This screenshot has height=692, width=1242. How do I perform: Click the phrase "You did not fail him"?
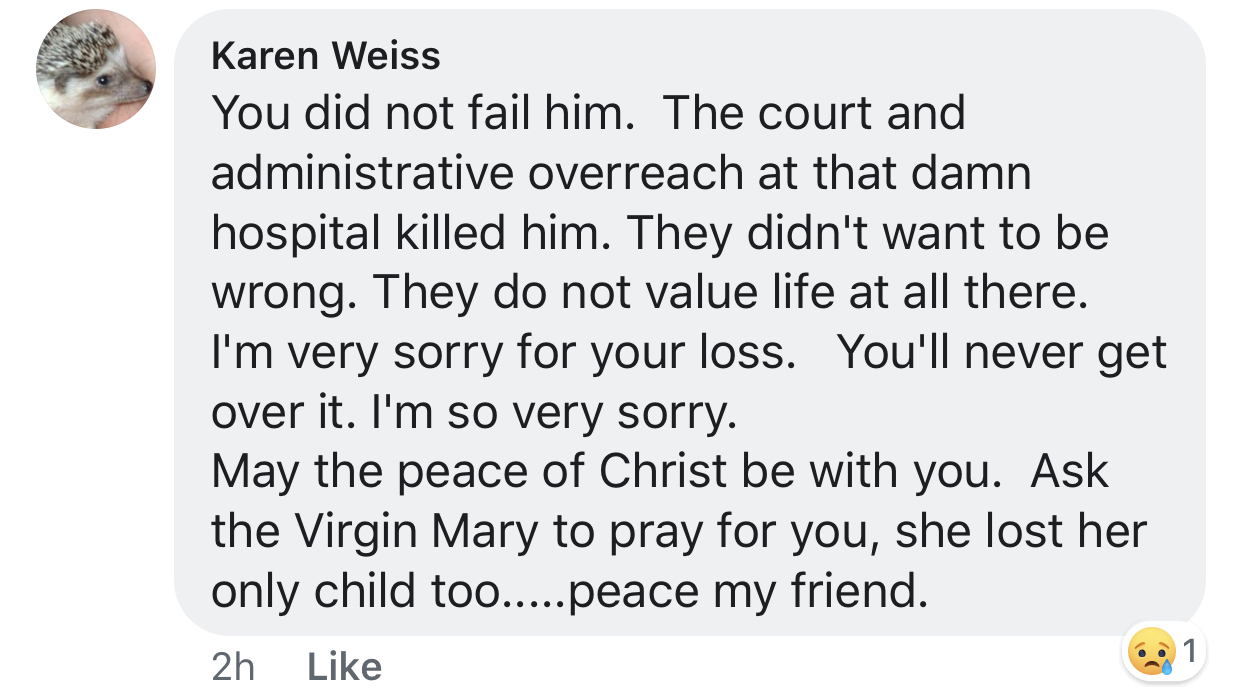pos(418,113)
